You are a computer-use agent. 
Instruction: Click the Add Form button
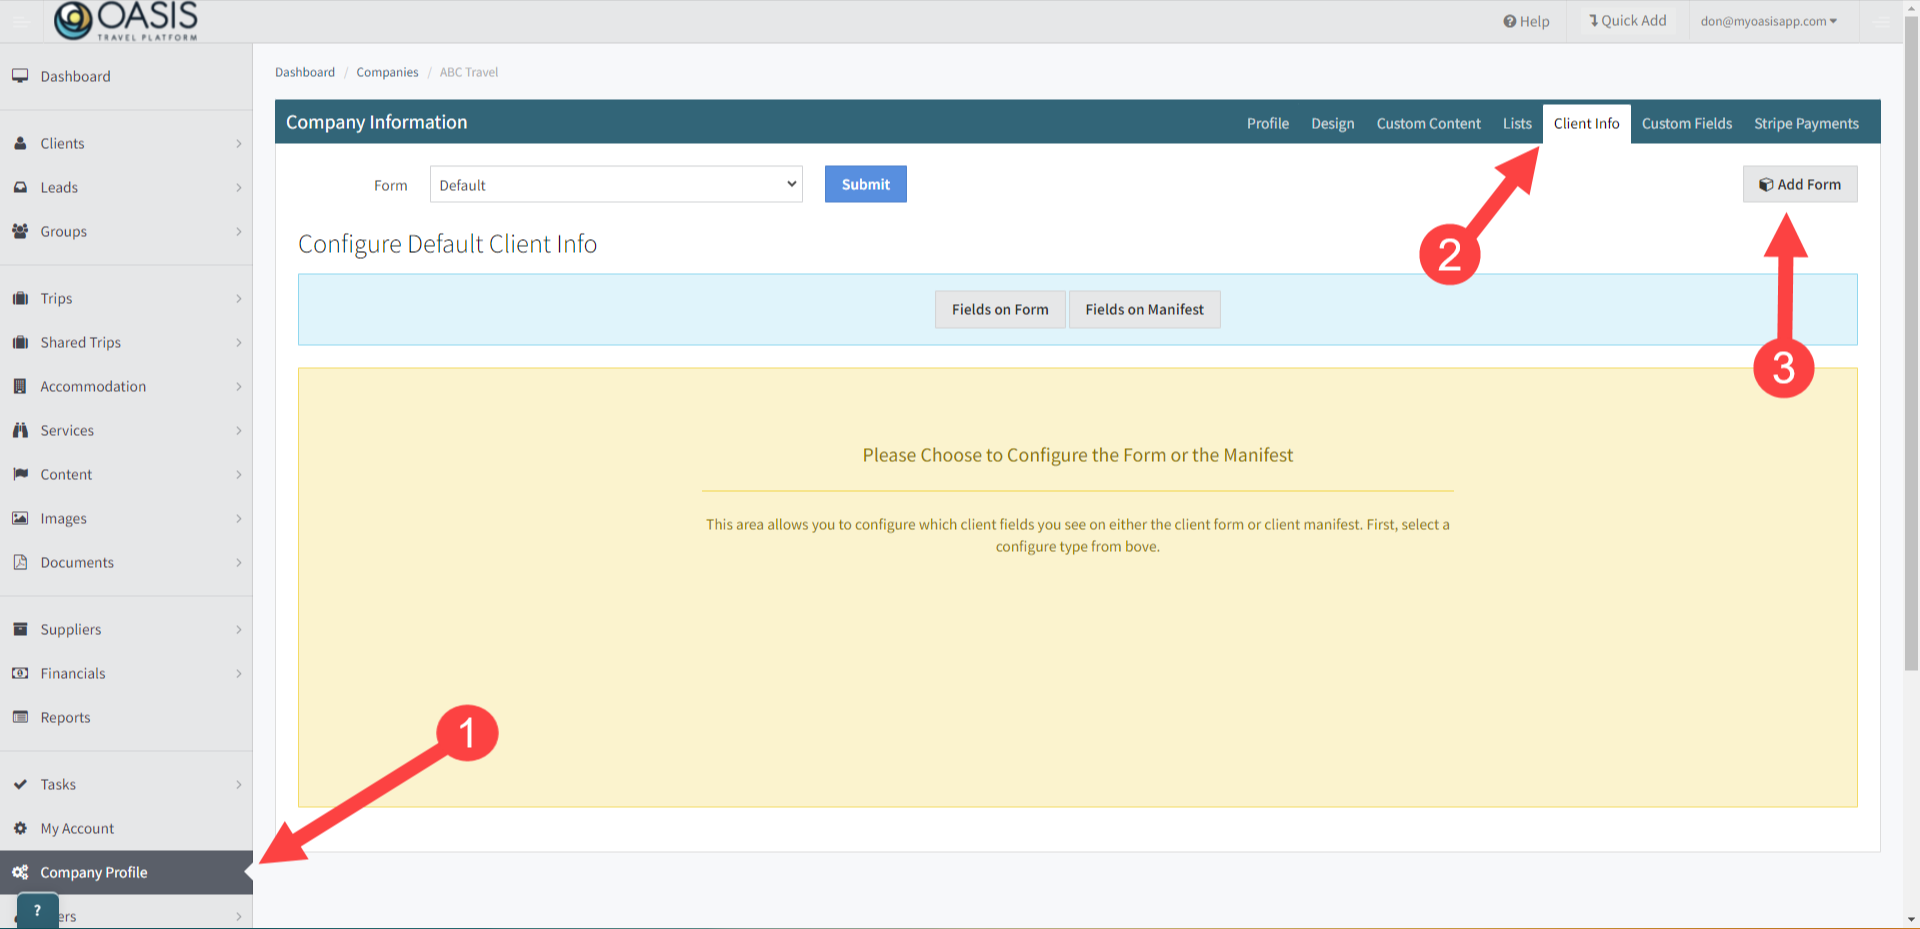pos(1799,184)
